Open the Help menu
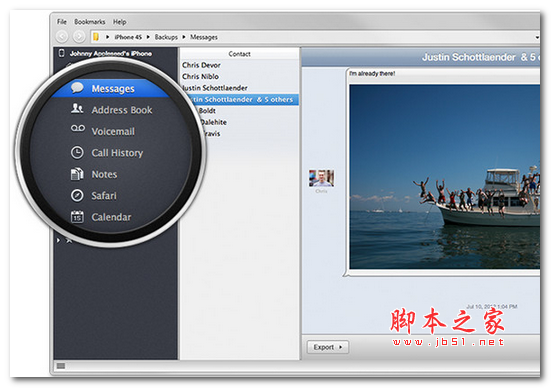The image size is (551, 388). click(119, 22)
